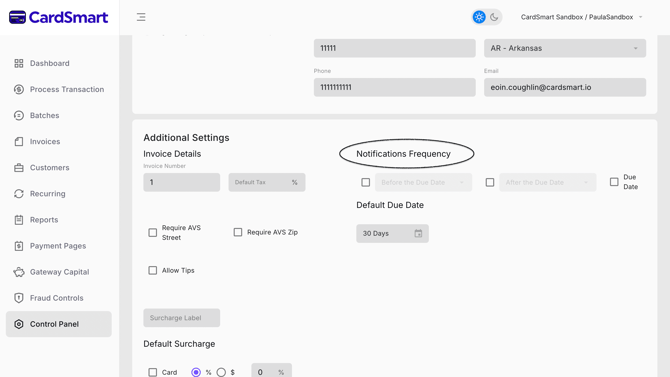Click the Control Panel gear icon
670x377 pixels.
tap(19, 324)
